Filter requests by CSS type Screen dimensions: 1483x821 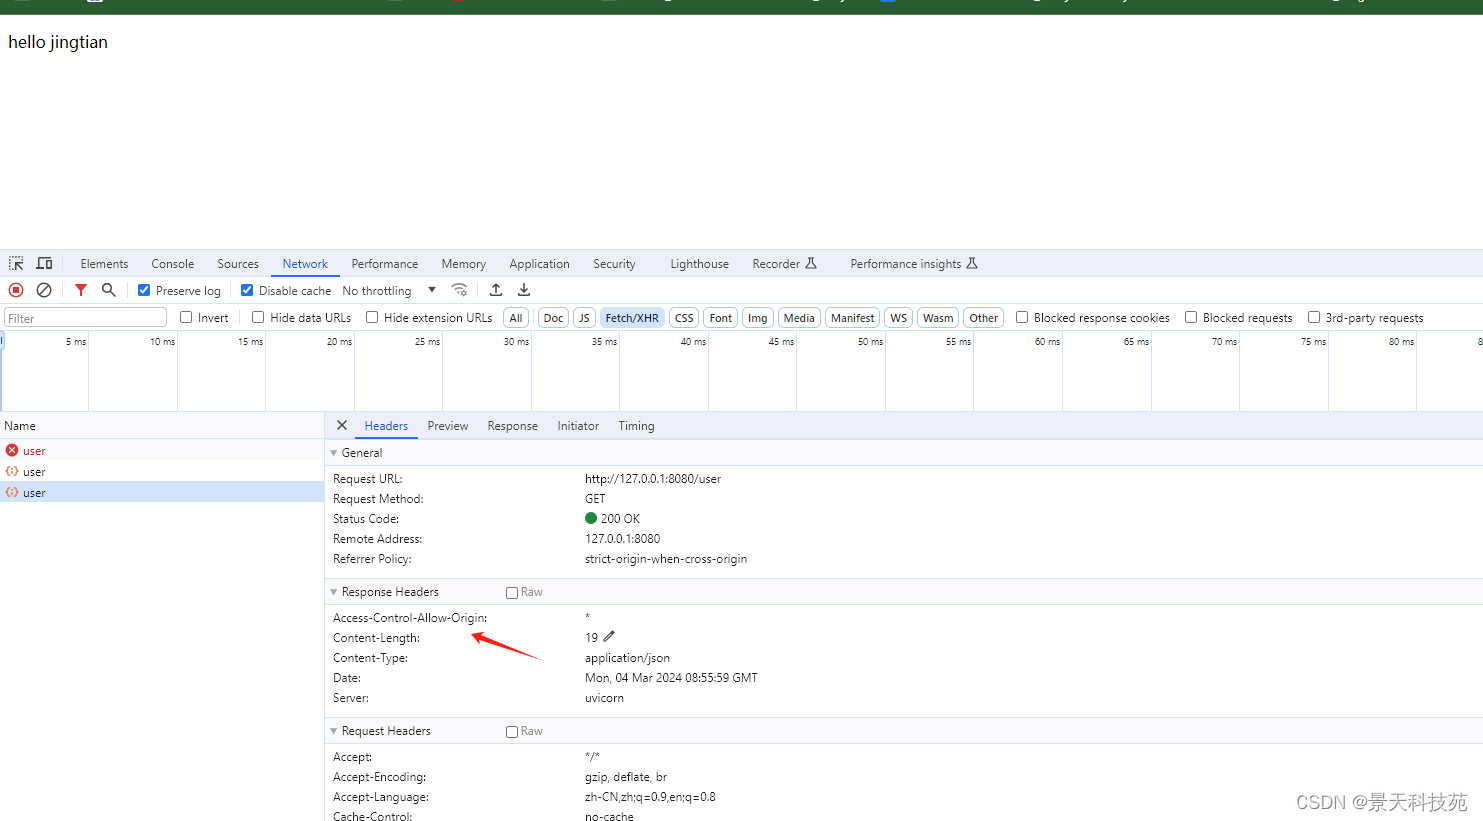pos(684,318)
